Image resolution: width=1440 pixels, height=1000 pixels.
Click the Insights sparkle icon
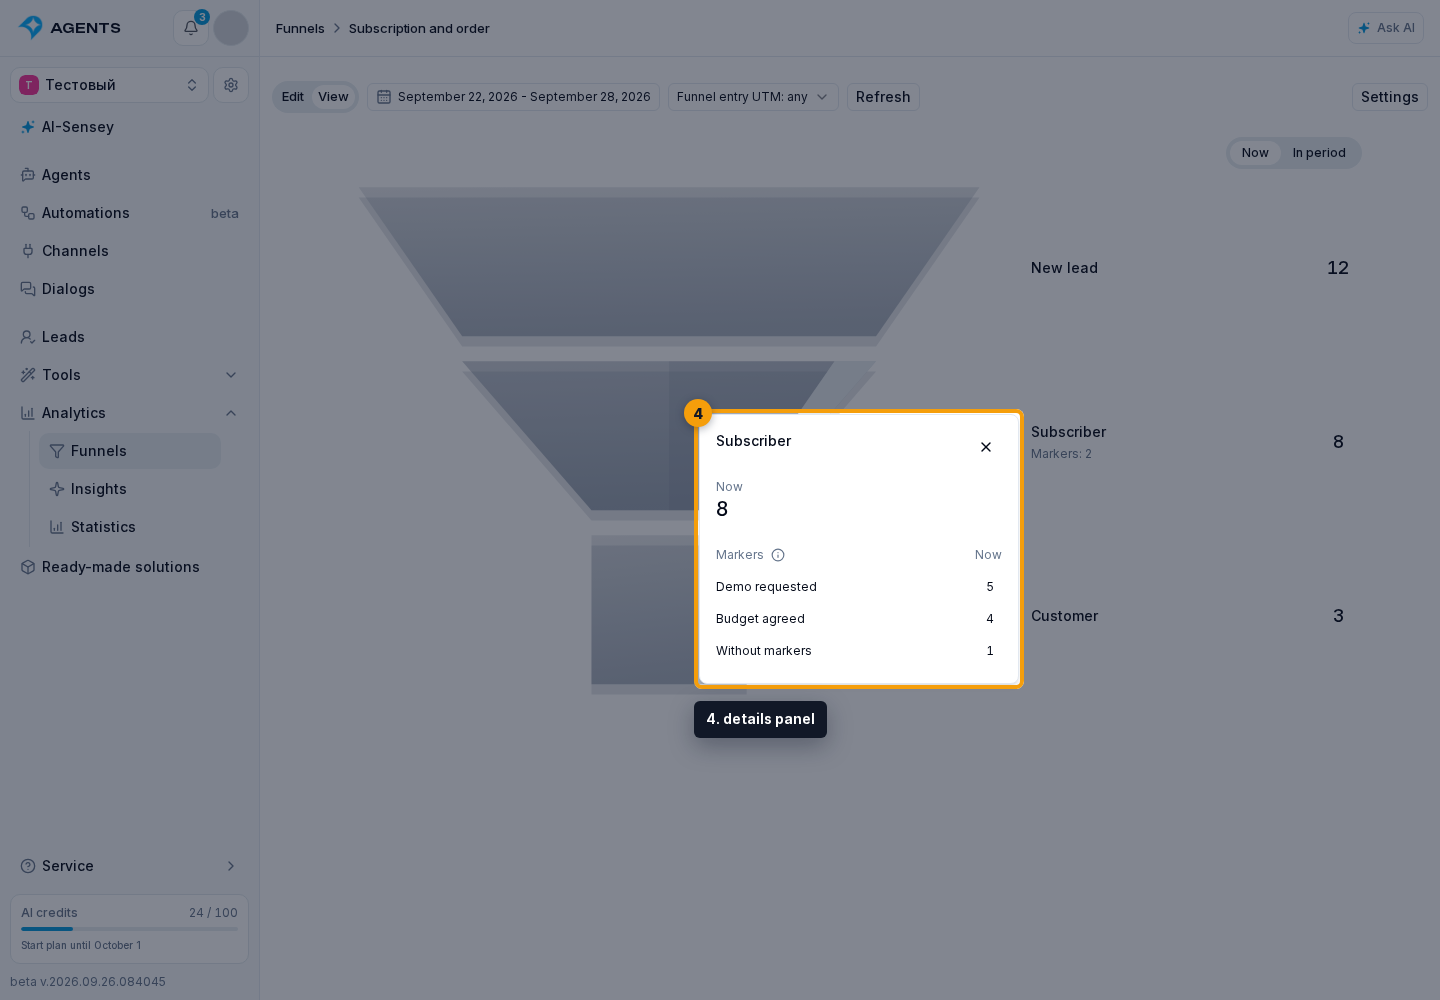[x=57, y=489]
